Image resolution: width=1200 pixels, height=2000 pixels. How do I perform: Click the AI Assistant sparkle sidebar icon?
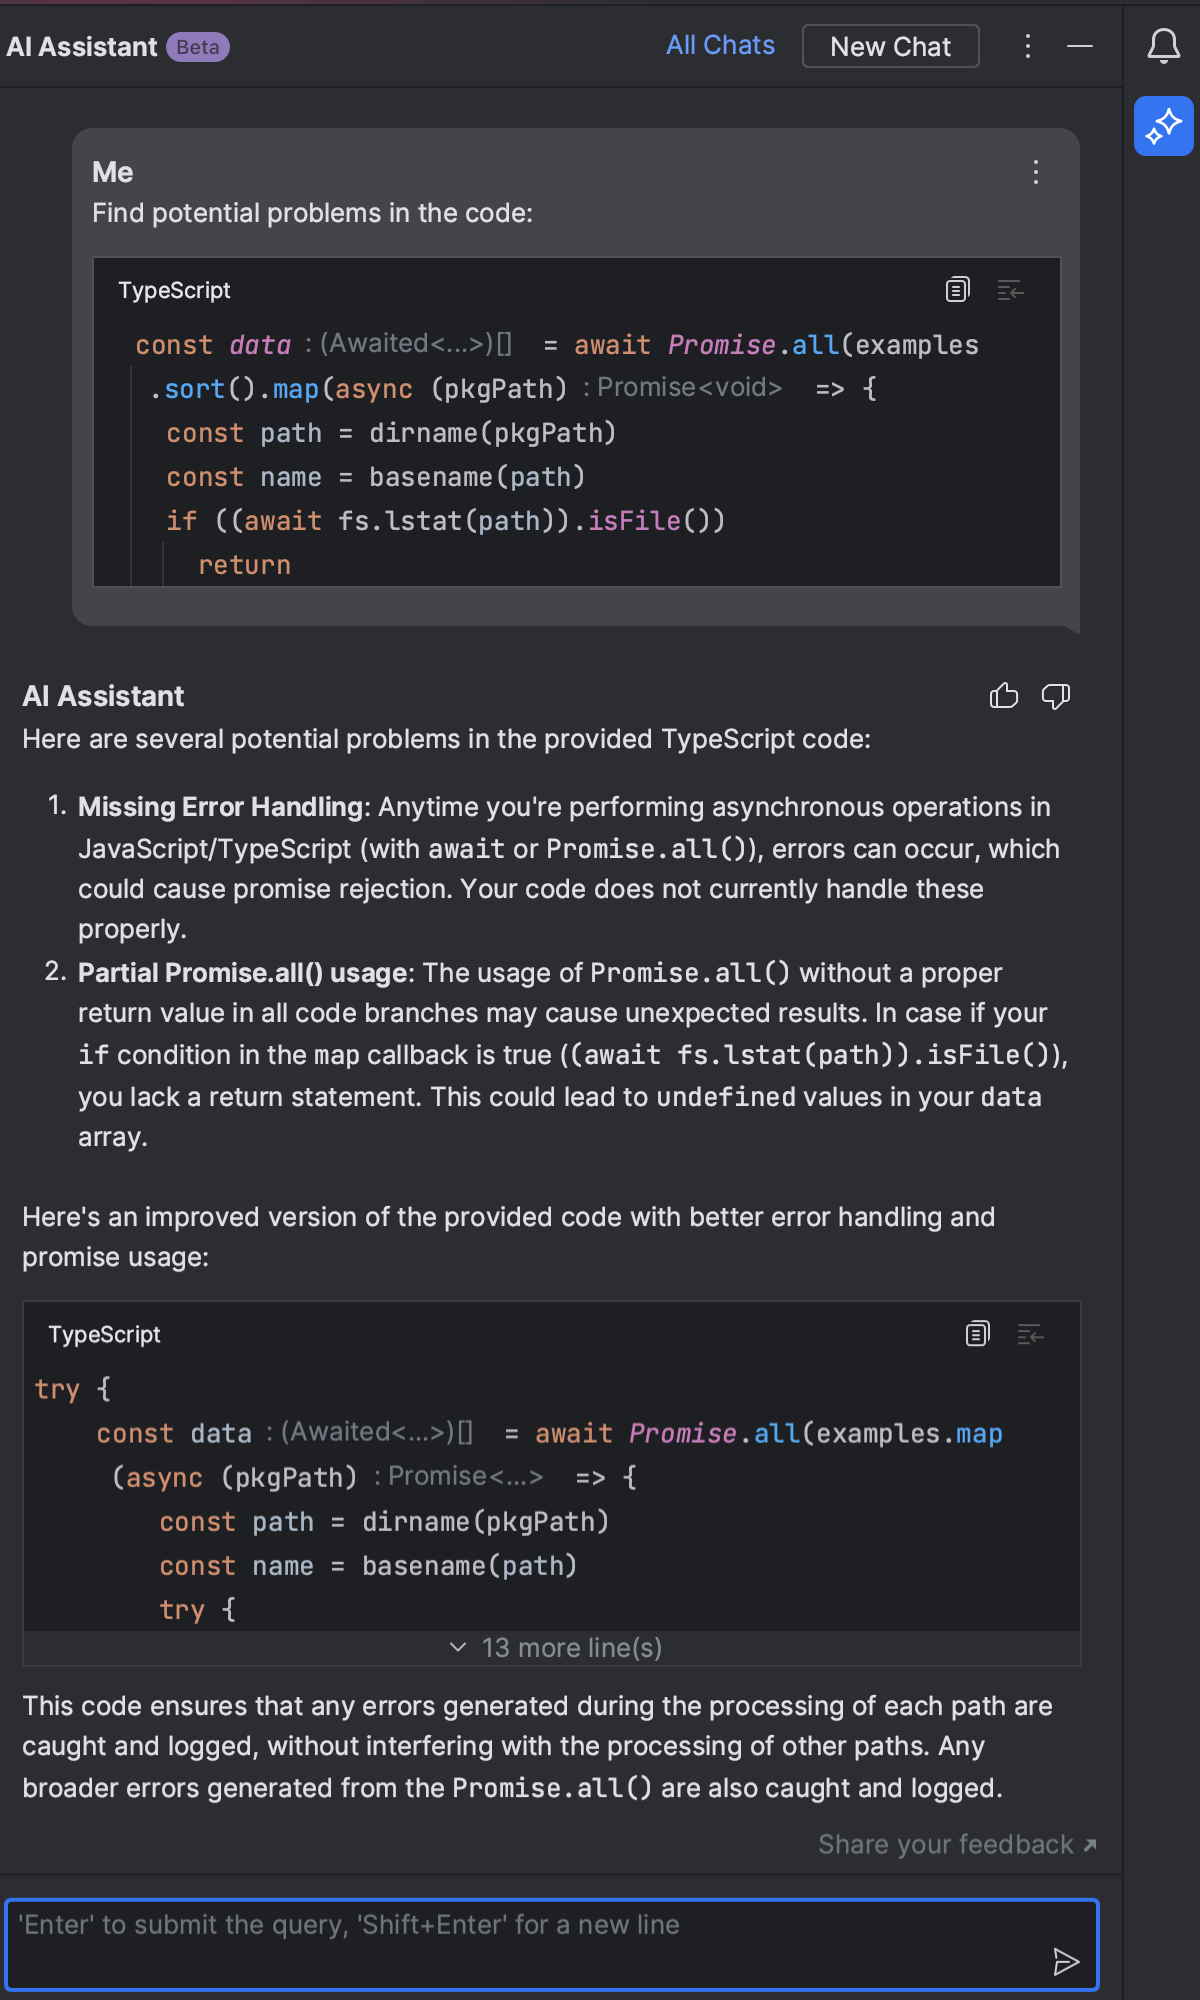click(1163, 126)
